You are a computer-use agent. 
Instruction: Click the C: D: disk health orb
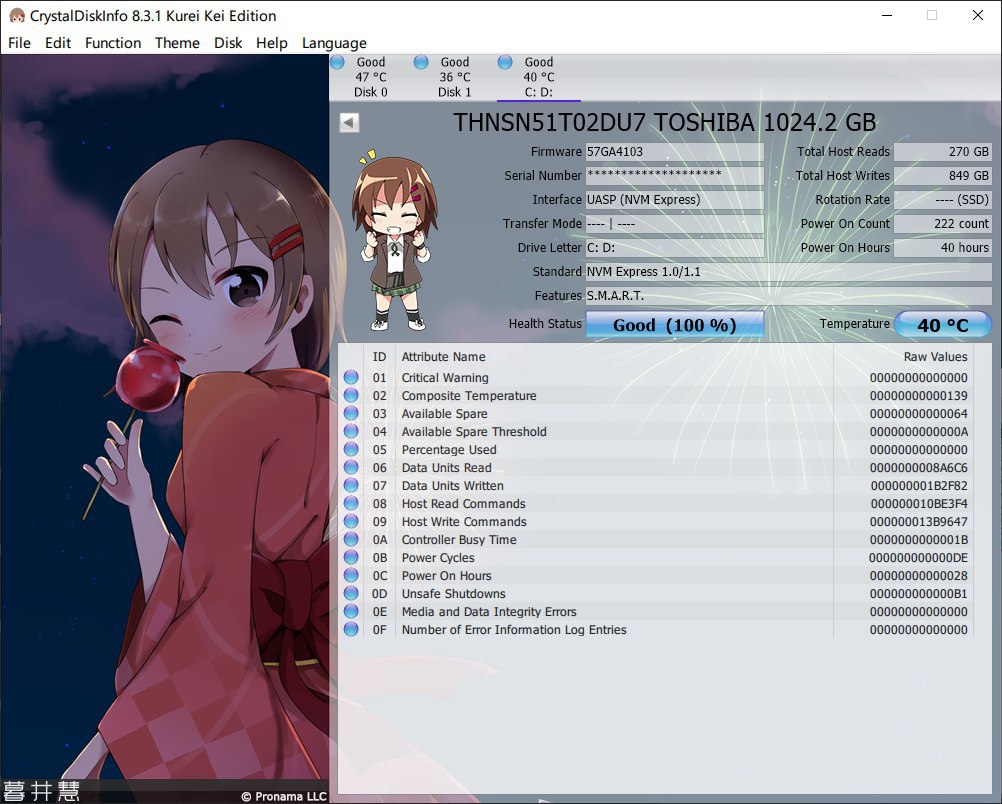tap(505, 62)
